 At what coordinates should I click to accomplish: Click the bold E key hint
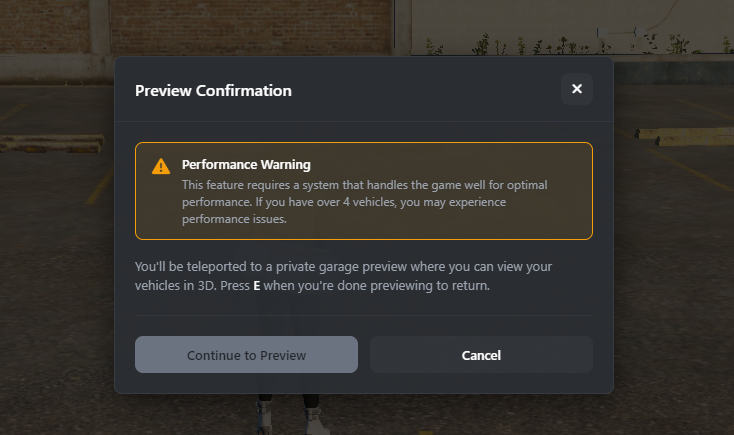tap(257, 286)
